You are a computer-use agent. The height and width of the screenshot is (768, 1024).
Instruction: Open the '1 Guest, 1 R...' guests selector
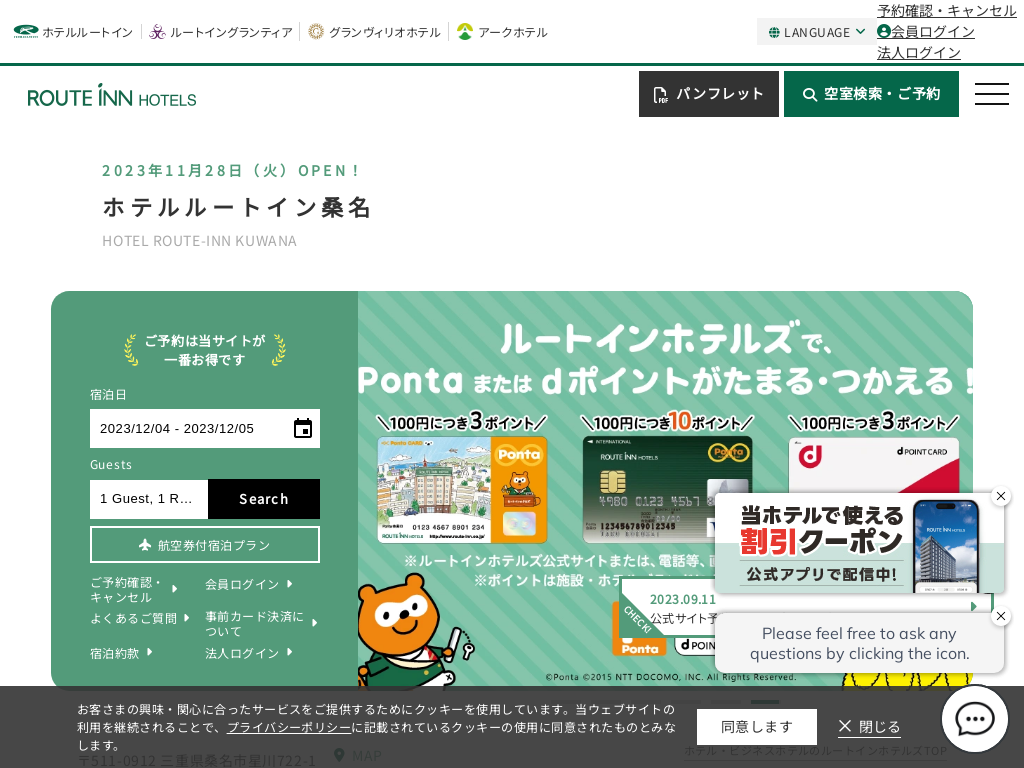[x=149, y=499]
